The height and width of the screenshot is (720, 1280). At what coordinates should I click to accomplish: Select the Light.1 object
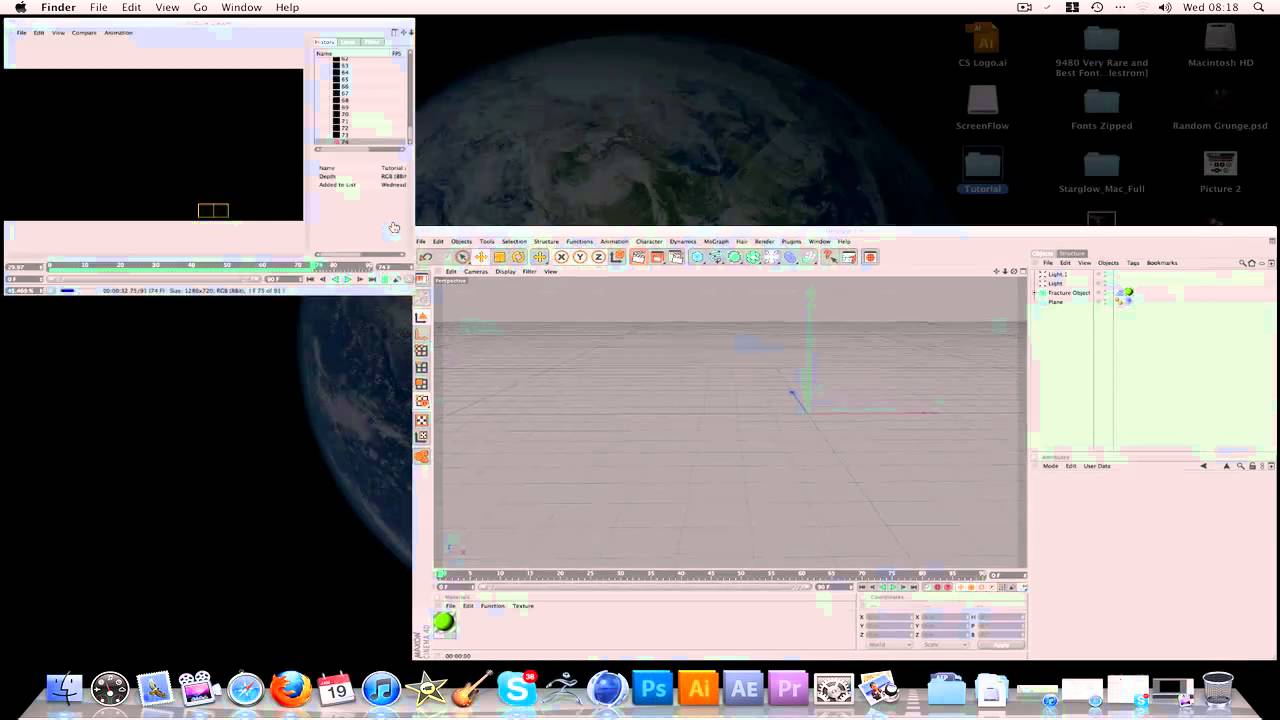coord(1057,274)
